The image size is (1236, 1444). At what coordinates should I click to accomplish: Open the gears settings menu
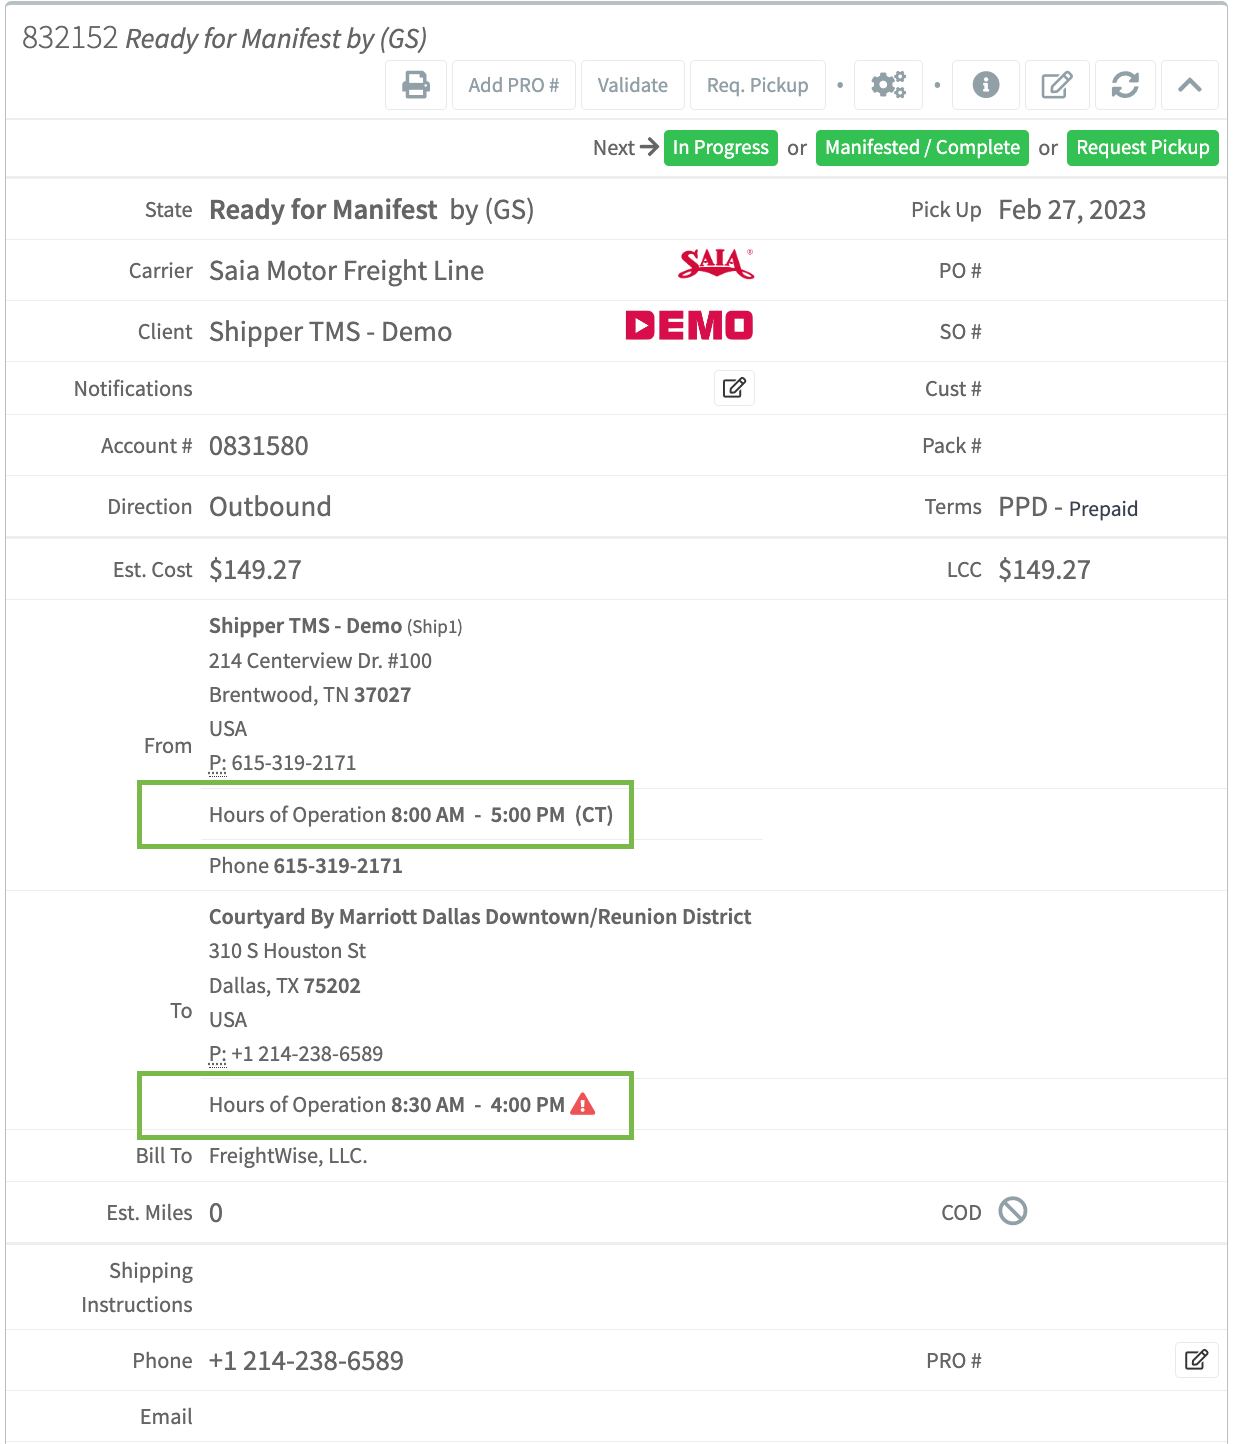(888, 85)
